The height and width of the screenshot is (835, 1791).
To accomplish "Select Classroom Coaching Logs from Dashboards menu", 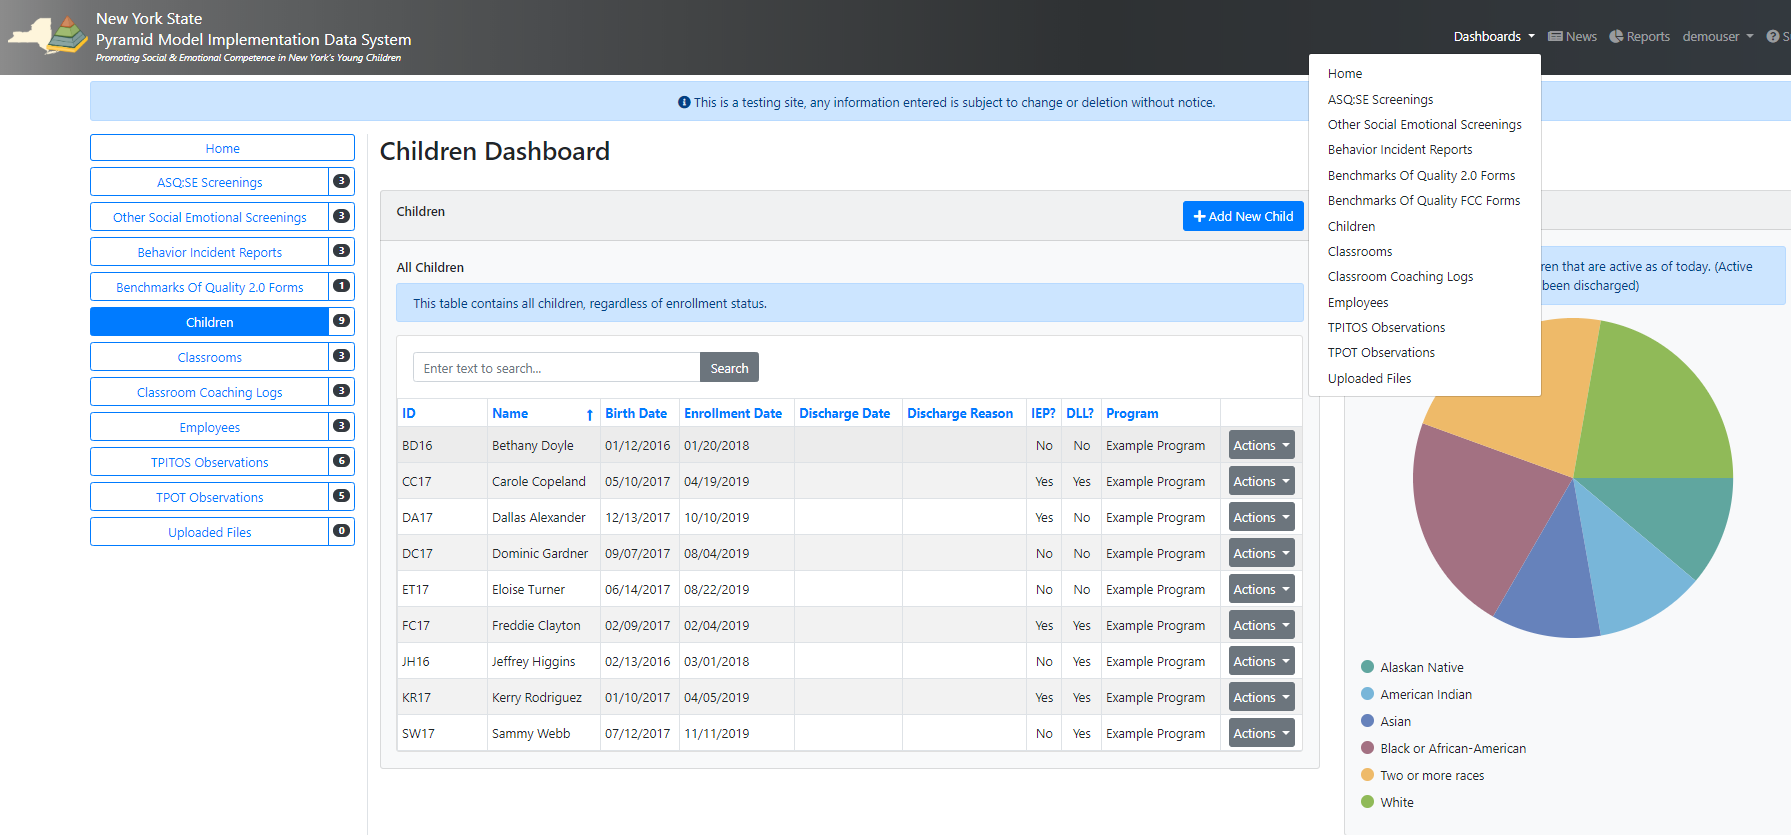I will [x=1400, y=277].
